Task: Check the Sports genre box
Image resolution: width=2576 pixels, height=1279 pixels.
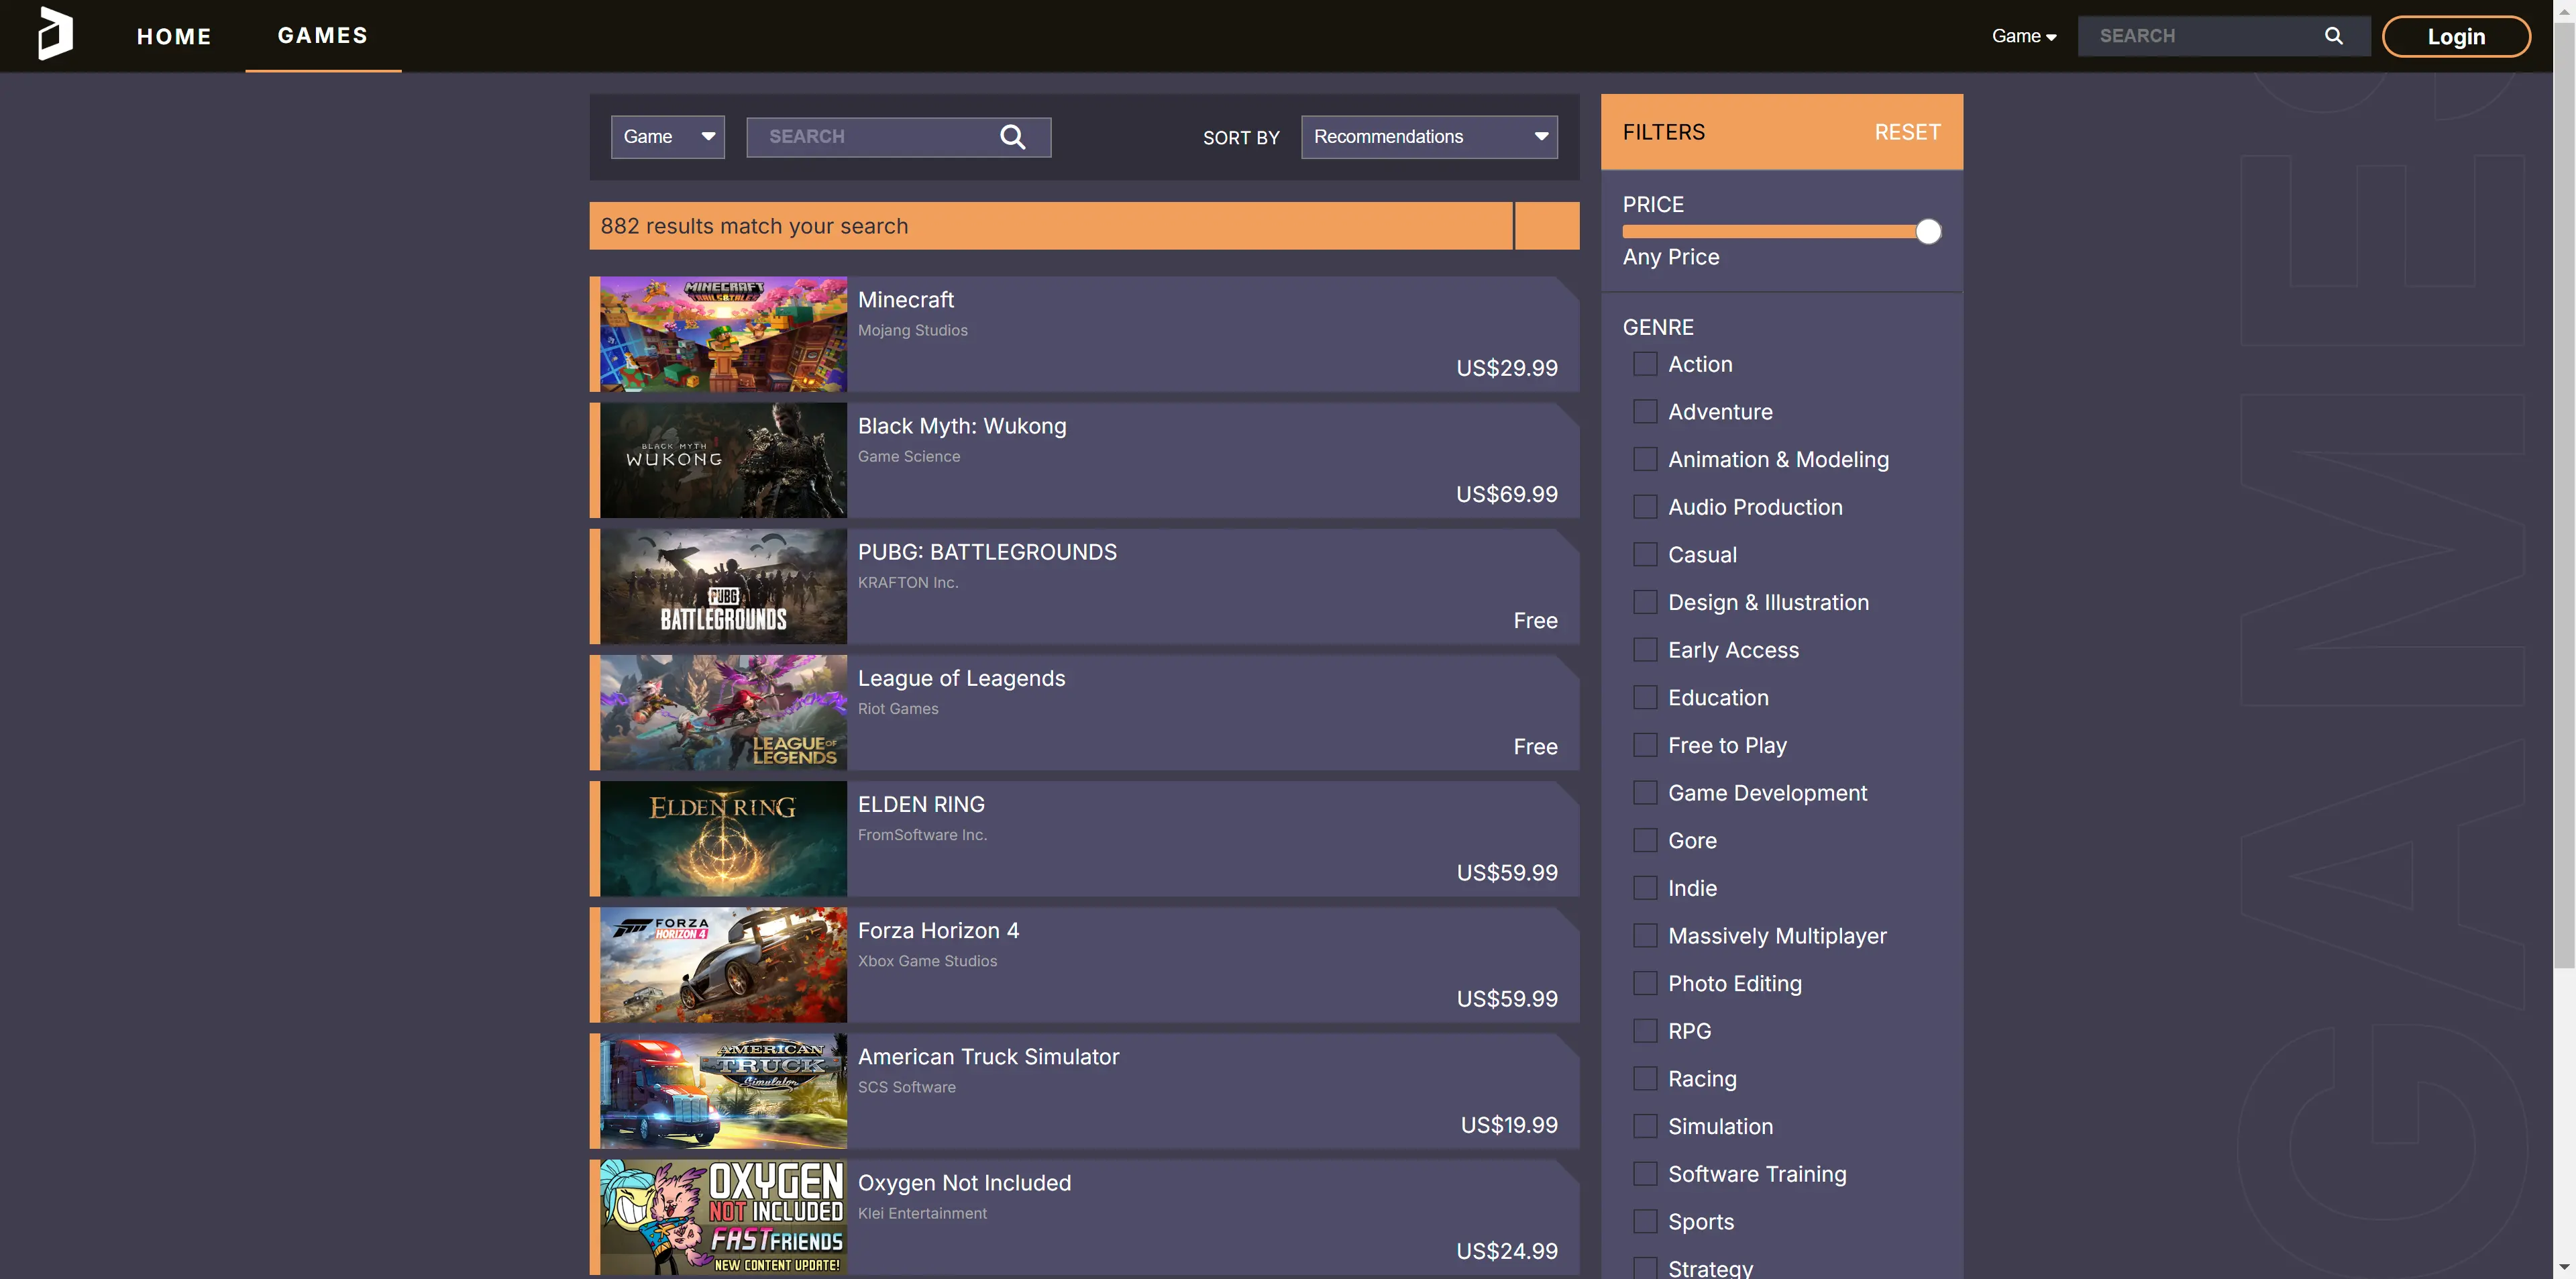Action: 1645,1222
